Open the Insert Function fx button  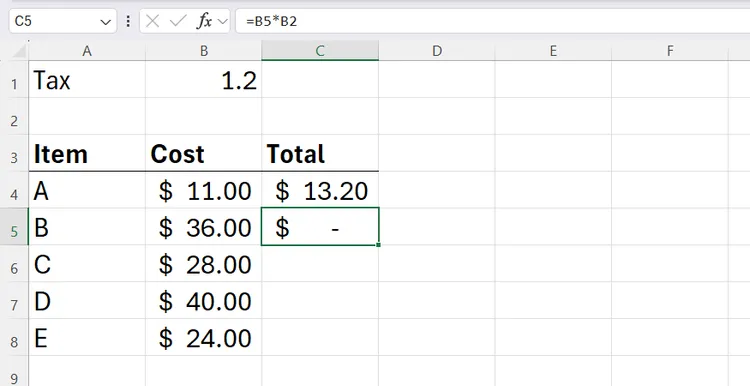click(205, 21)
